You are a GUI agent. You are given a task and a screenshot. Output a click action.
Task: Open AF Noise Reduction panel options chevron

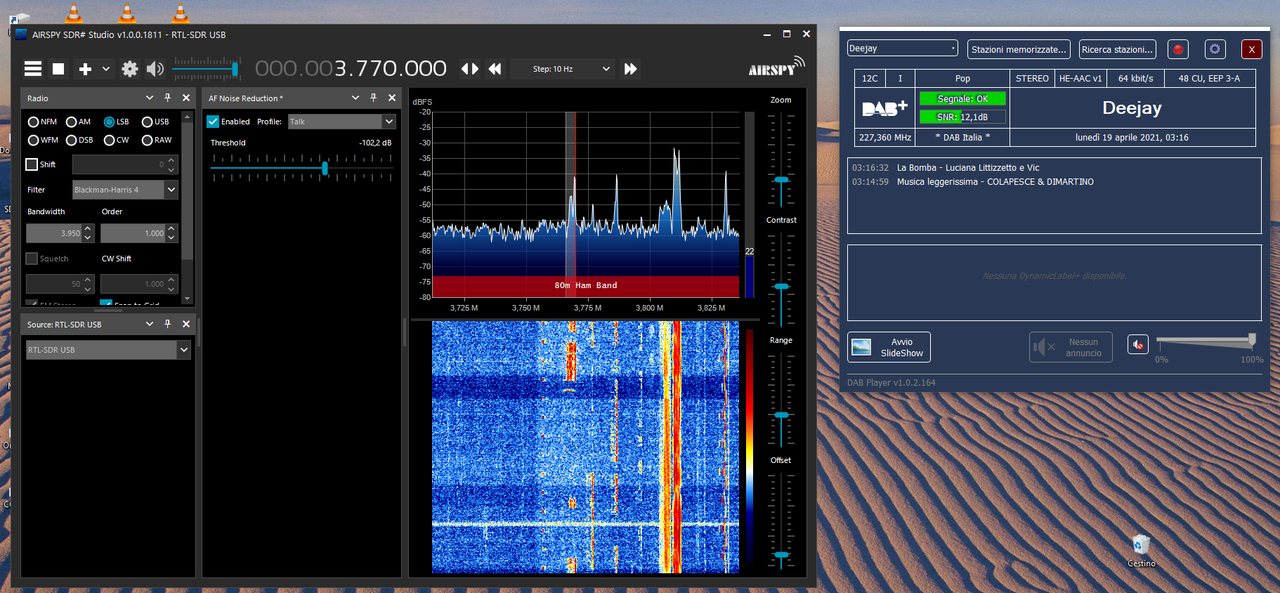pos(356,98)
